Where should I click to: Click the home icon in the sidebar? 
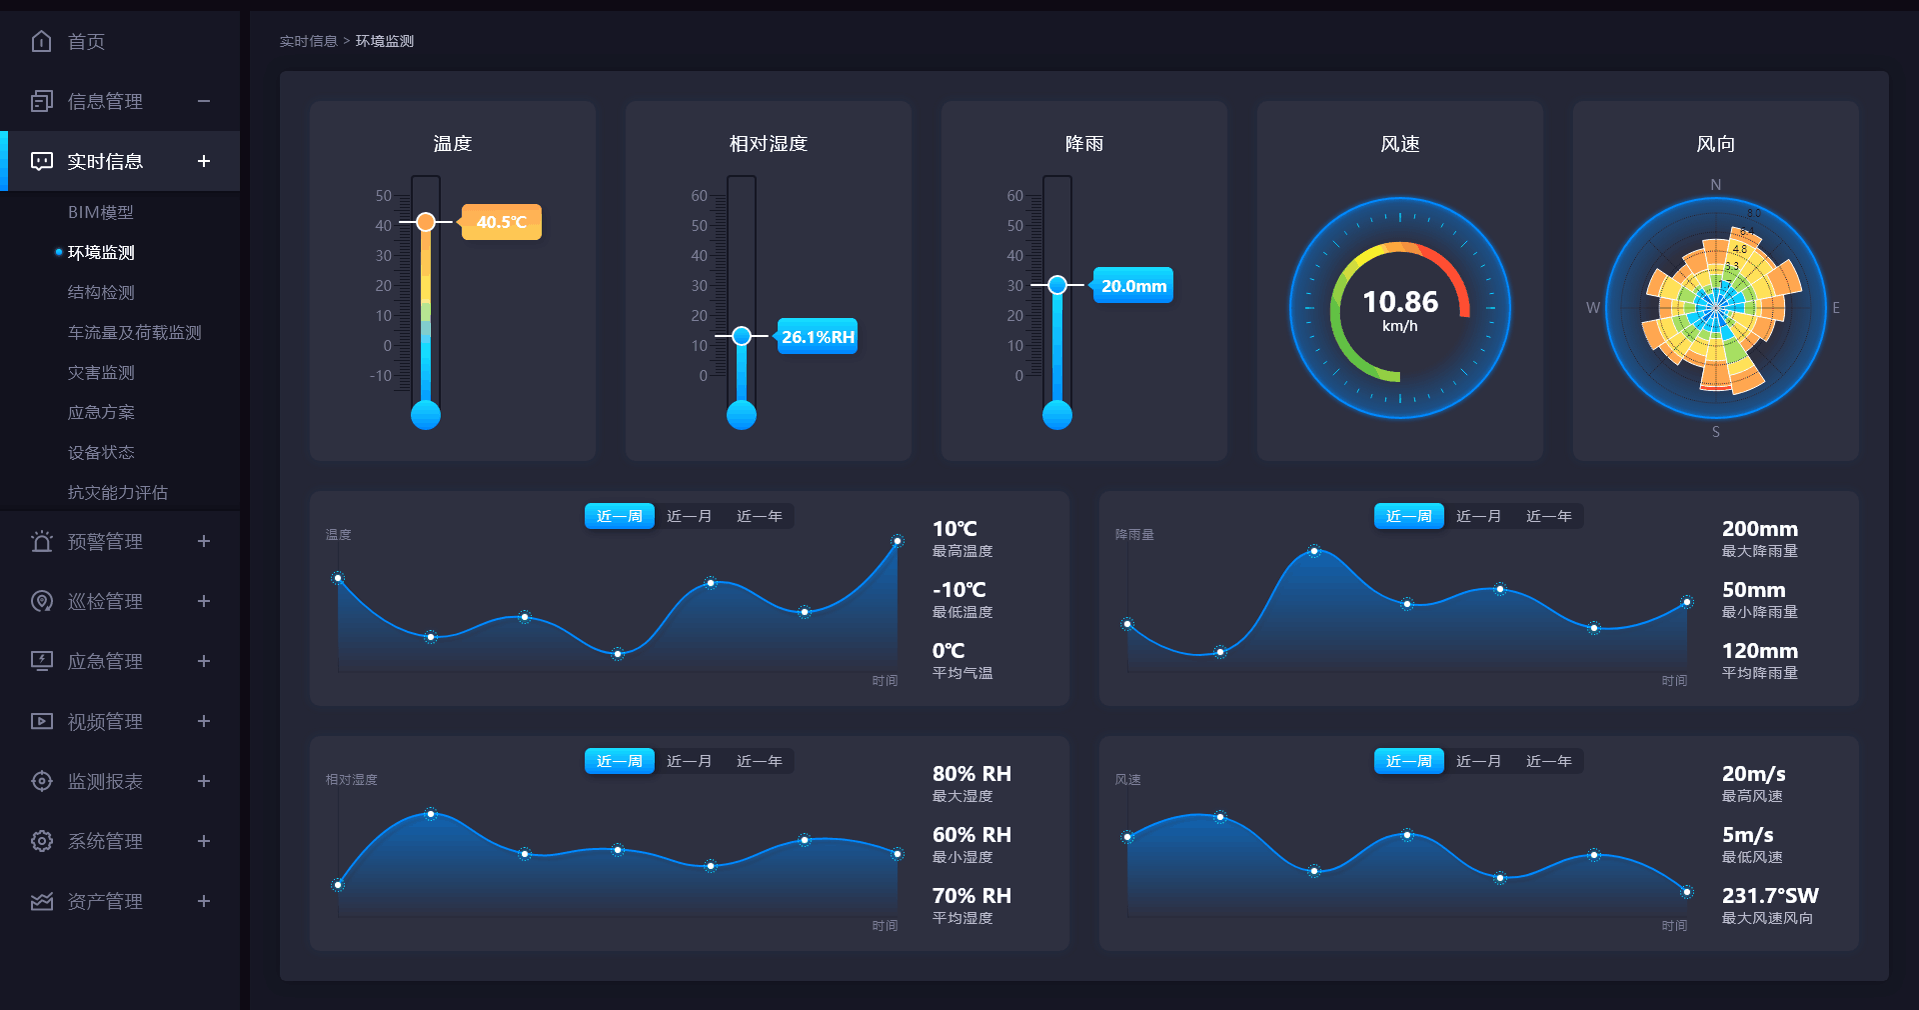(x=41, y=41)
